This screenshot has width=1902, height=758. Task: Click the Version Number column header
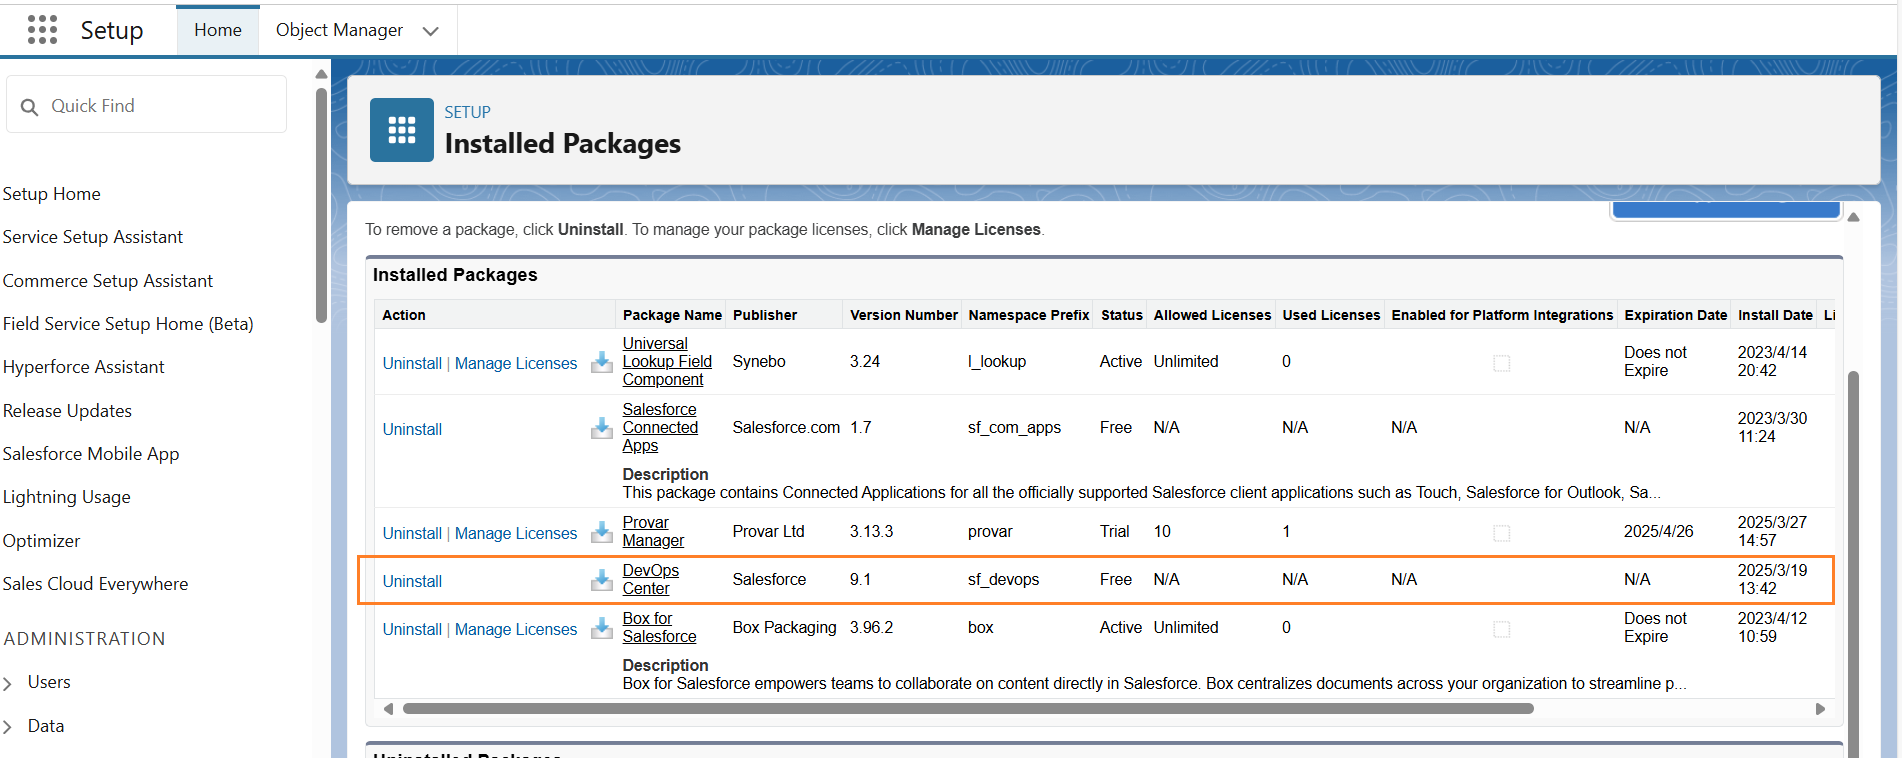pos(904,315)
